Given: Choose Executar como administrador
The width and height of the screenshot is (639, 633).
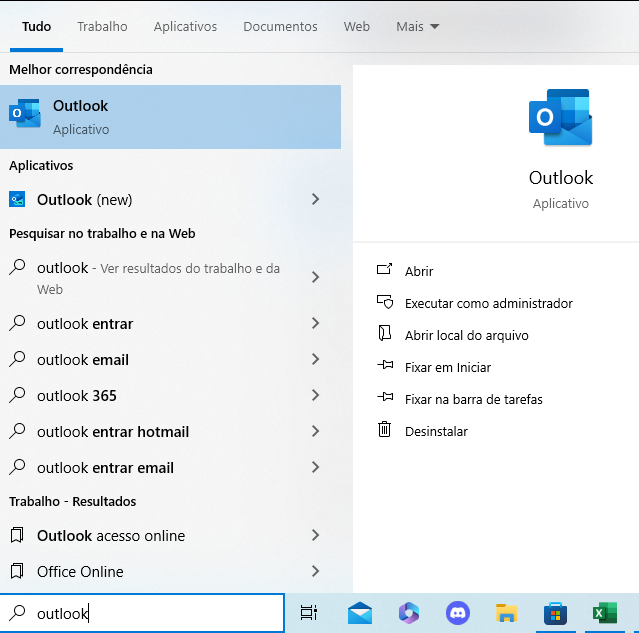Looking at the screenshot, I should click(x=489, y=303).
